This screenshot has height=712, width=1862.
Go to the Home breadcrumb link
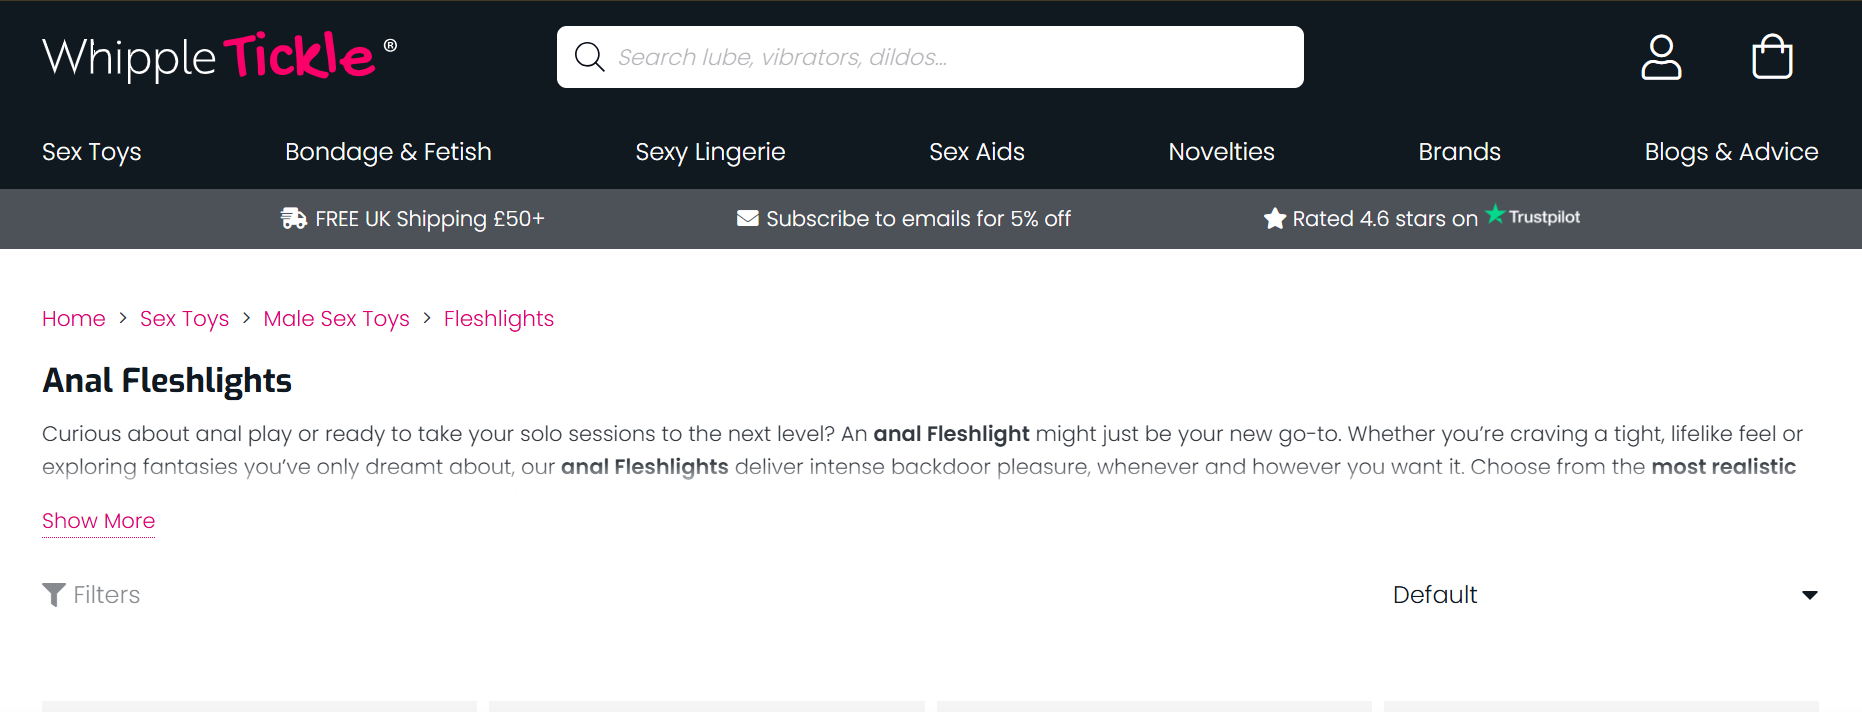74,319
